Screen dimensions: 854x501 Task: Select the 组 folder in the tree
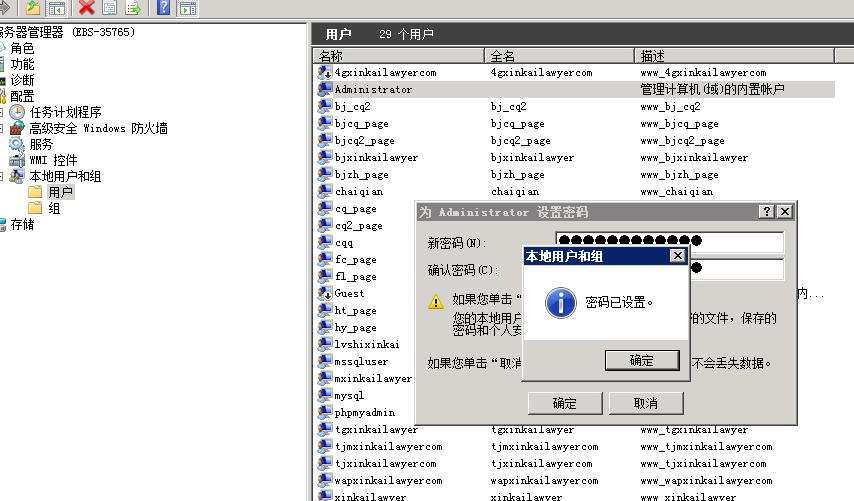pyautogui.click(x=54, y=208)
